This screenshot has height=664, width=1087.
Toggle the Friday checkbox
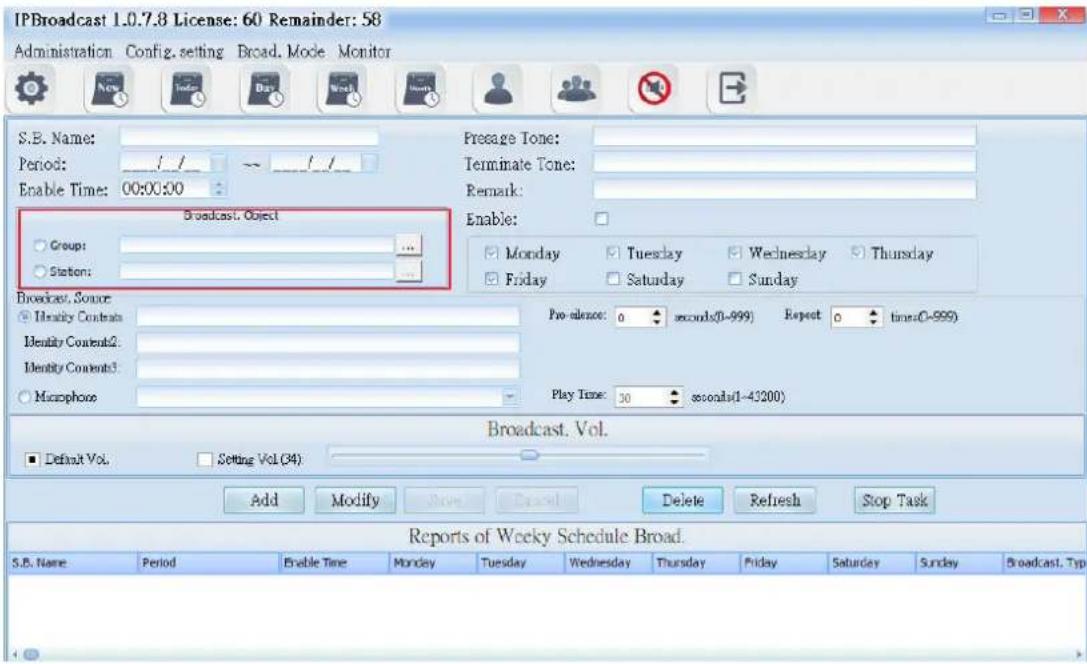pyautogui.click(x=492, y=279)
